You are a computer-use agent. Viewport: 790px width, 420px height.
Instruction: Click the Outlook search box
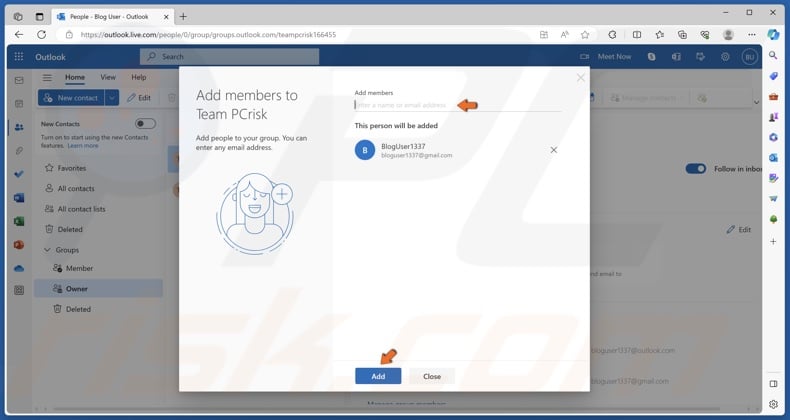pos(229,57)
